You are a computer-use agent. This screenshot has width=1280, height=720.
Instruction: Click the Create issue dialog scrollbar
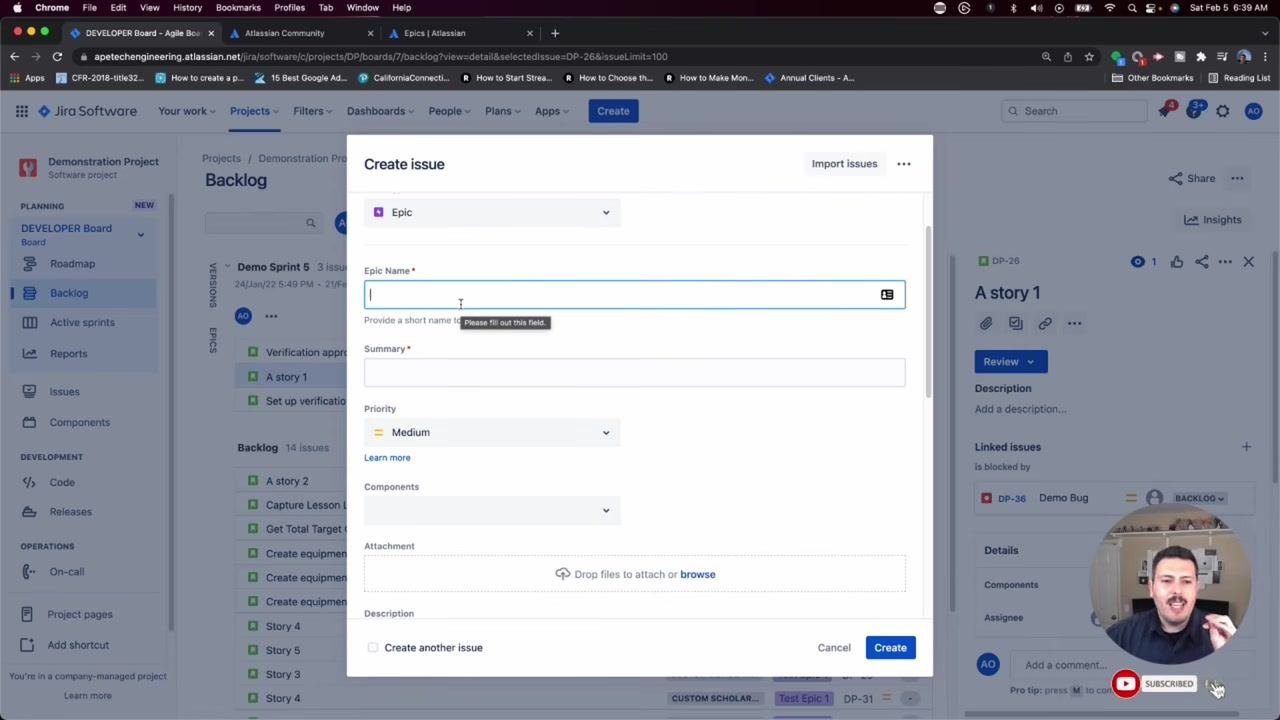click(928, 310)
